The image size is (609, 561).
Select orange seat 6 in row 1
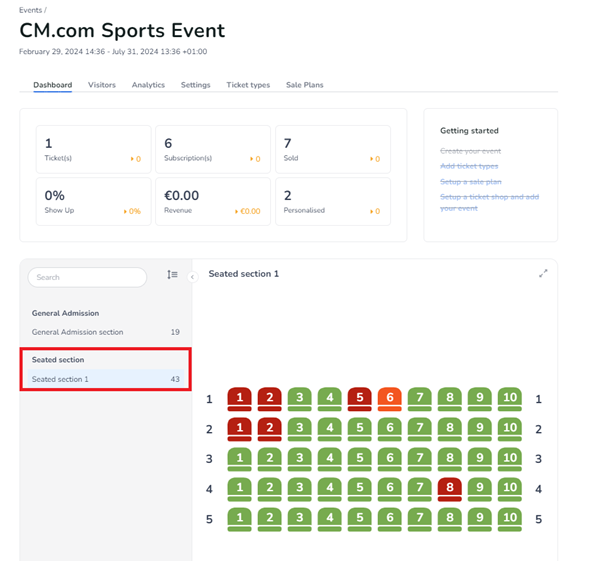(390, 399)
